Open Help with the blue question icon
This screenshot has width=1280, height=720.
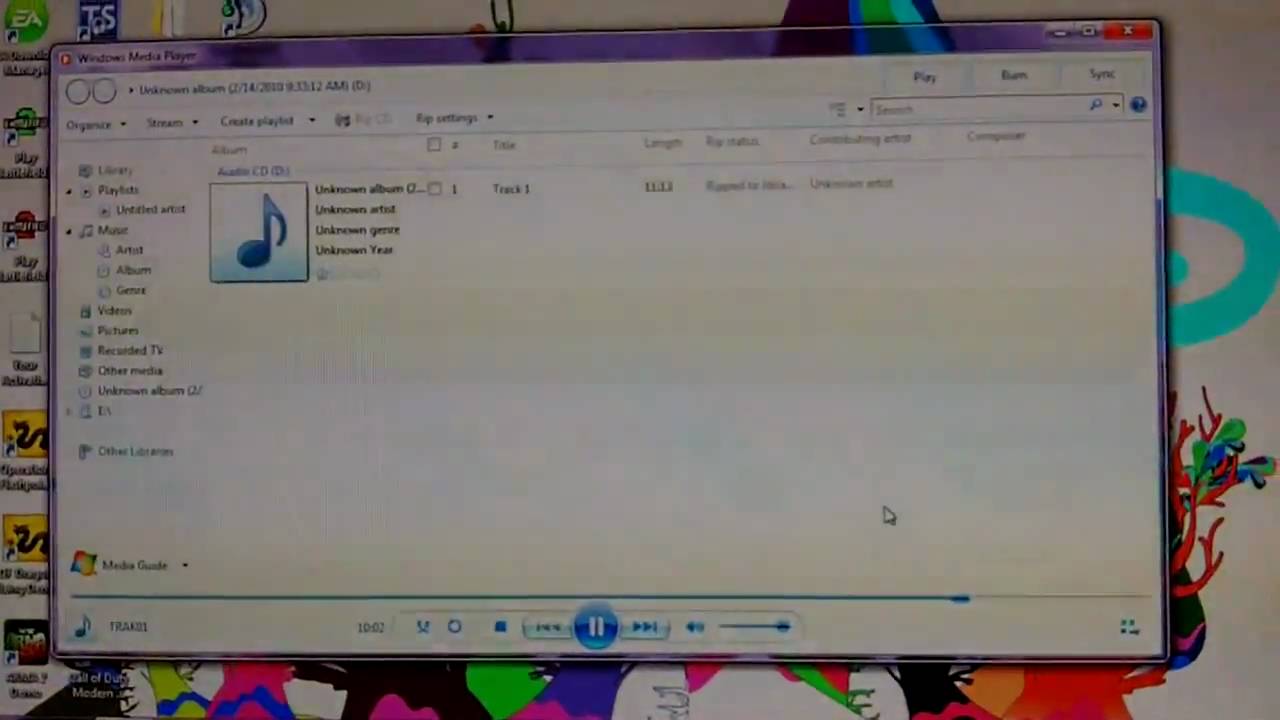pos(1138,105)
